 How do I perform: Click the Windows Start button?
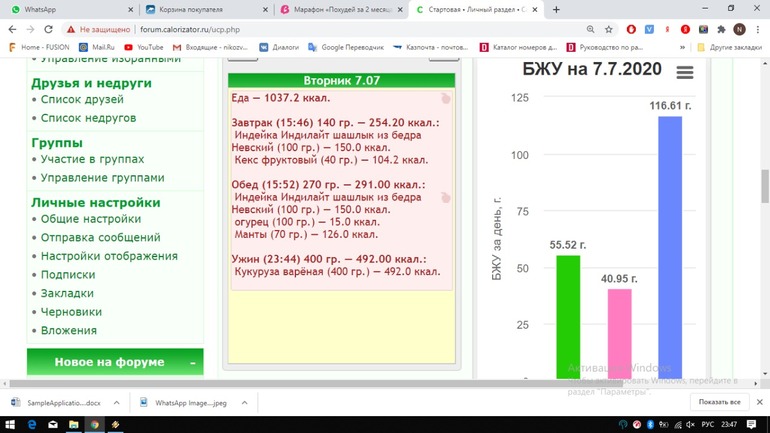click(10, 424)
